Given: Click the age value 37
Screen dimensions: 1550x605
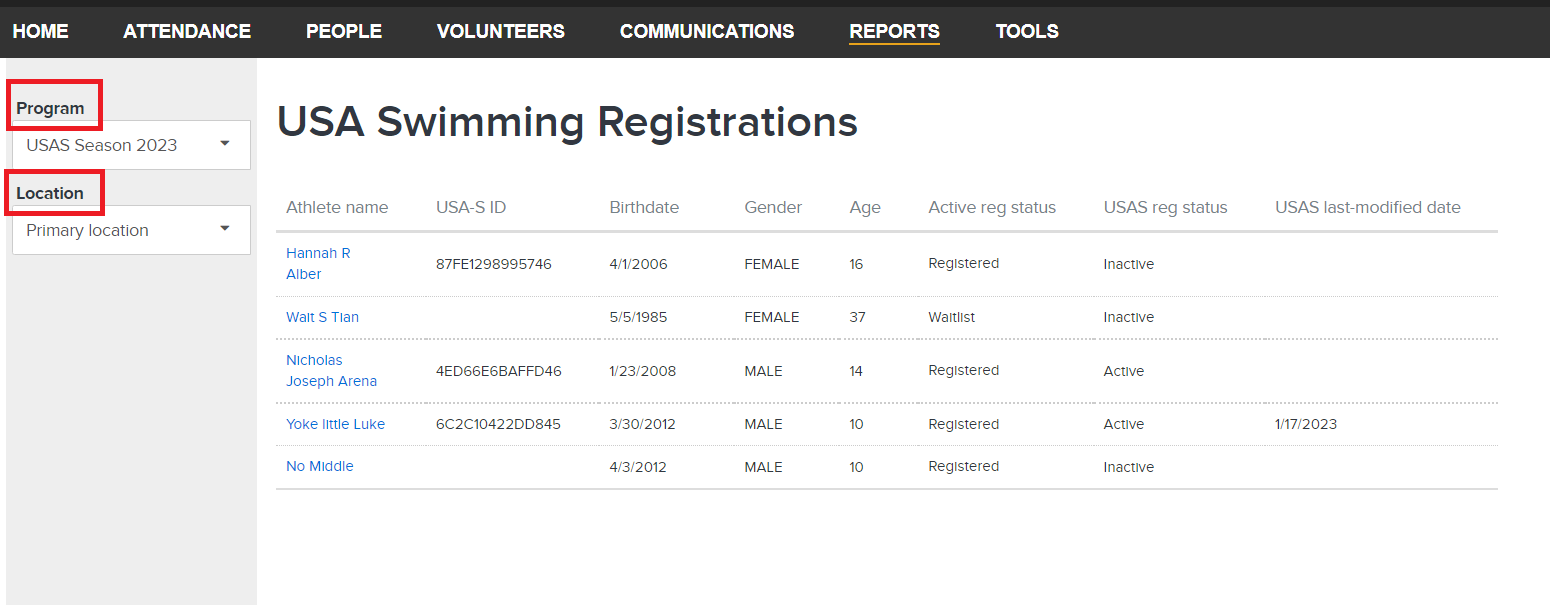Looking at the screenshot, I should point(857,317).
